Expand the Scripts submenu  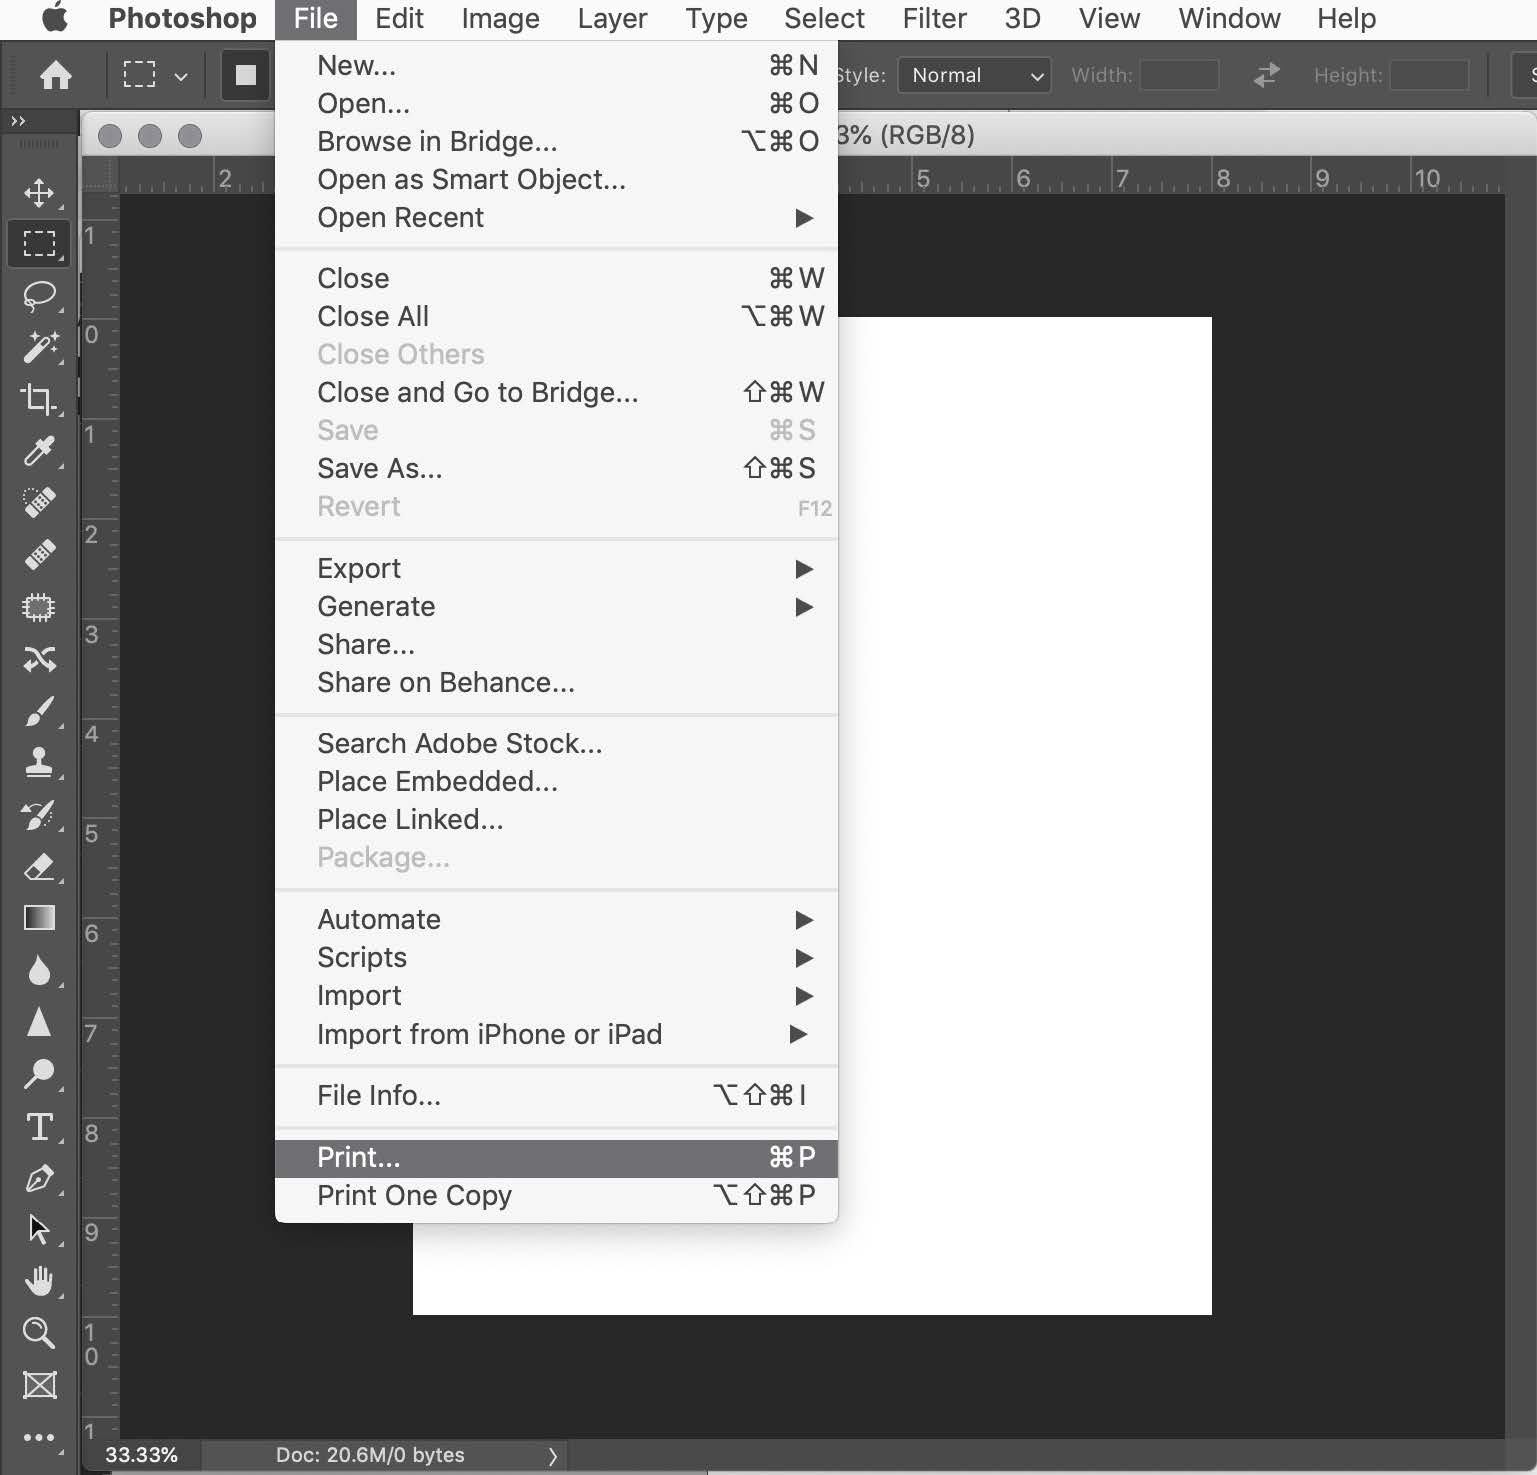coord(556,958)
